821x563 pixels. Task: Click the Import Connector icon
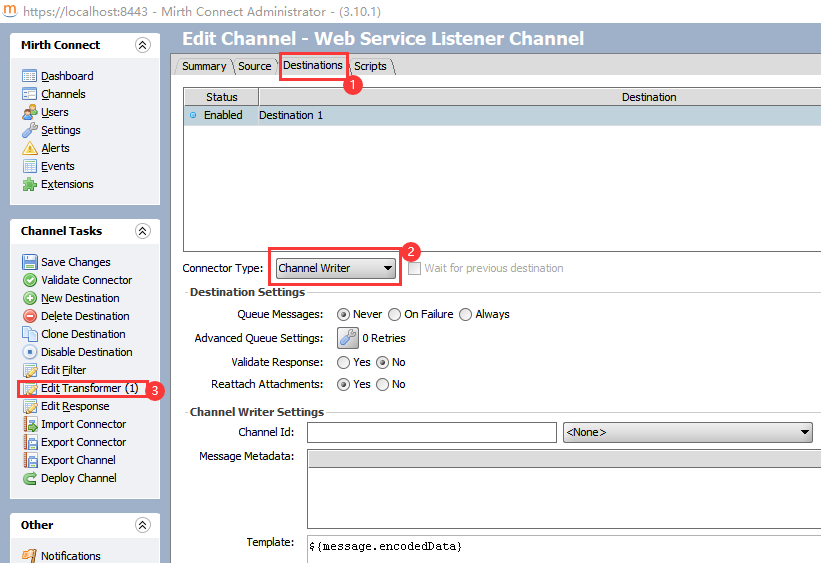30,424
